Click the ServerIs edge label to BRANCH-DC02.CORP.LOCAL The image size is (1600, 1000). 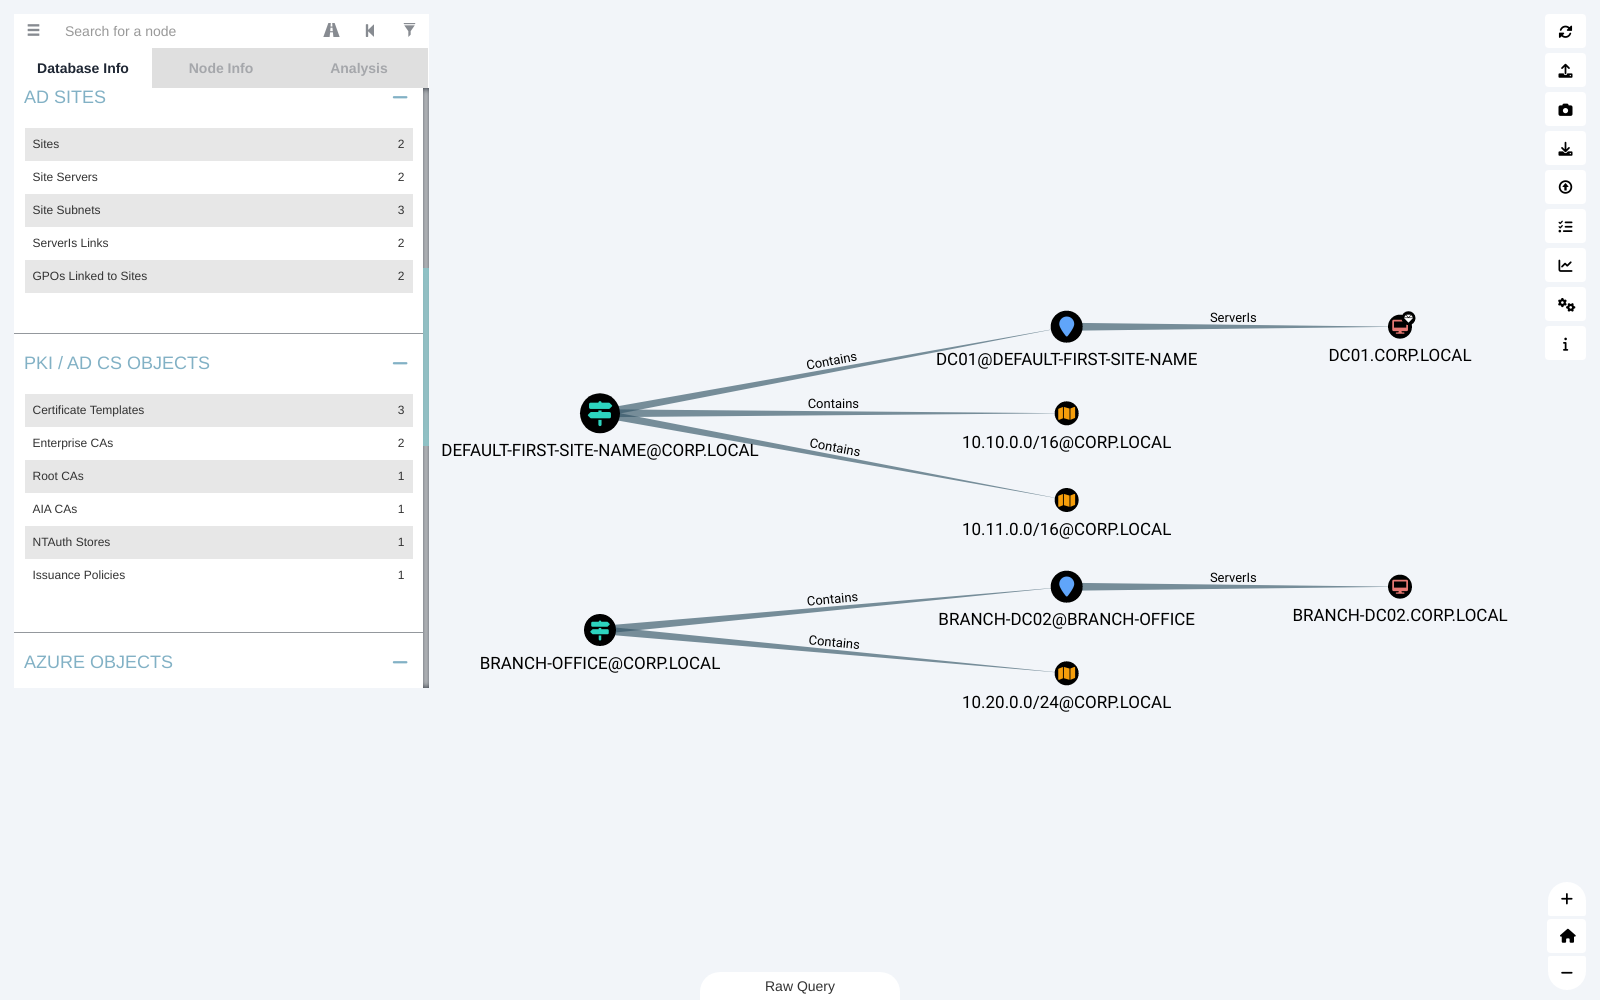[1233, 578]
